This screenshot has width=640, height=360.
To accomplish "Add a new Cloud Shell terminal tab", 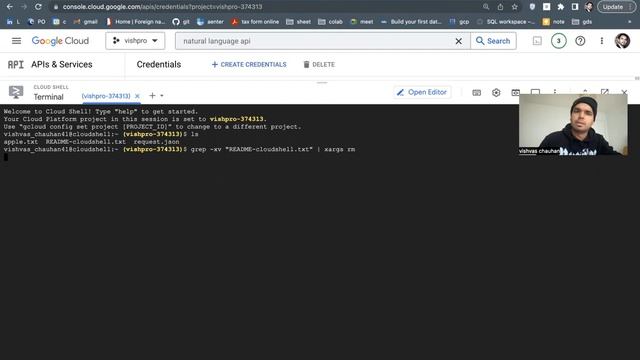I will (152, 96).
